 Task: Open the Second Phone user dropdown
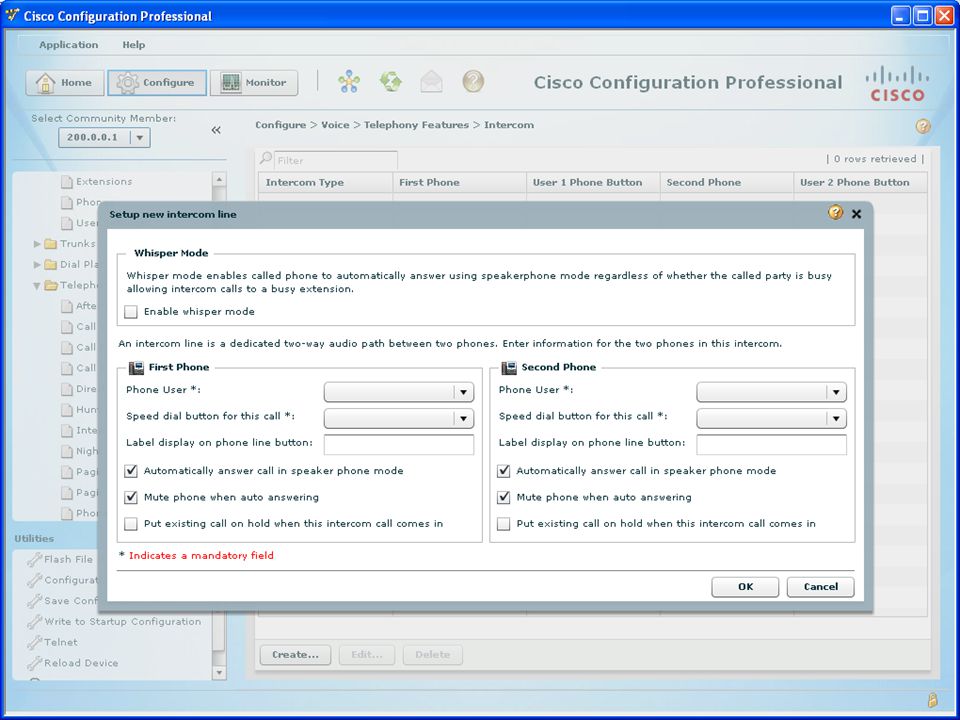771,392
